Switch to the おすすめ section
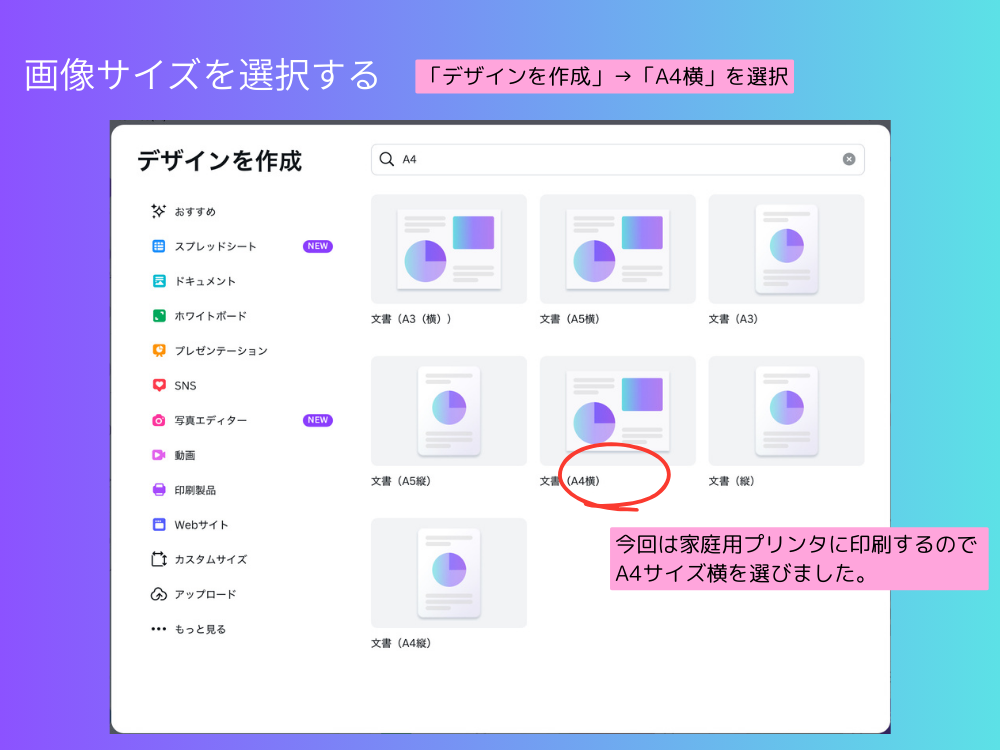Viewport: 1000px width, 750px height. tap(158, 211)
